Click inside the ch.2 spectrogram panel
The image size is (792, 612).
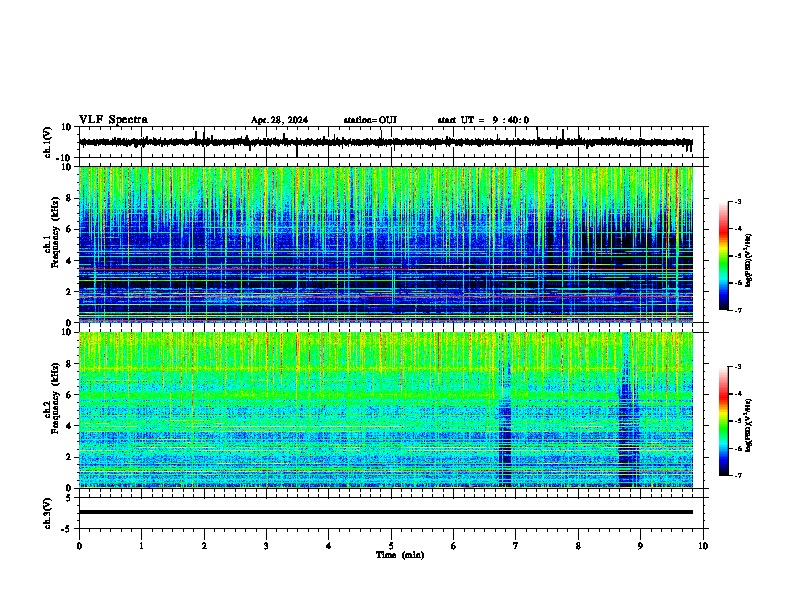click(386, 410)
